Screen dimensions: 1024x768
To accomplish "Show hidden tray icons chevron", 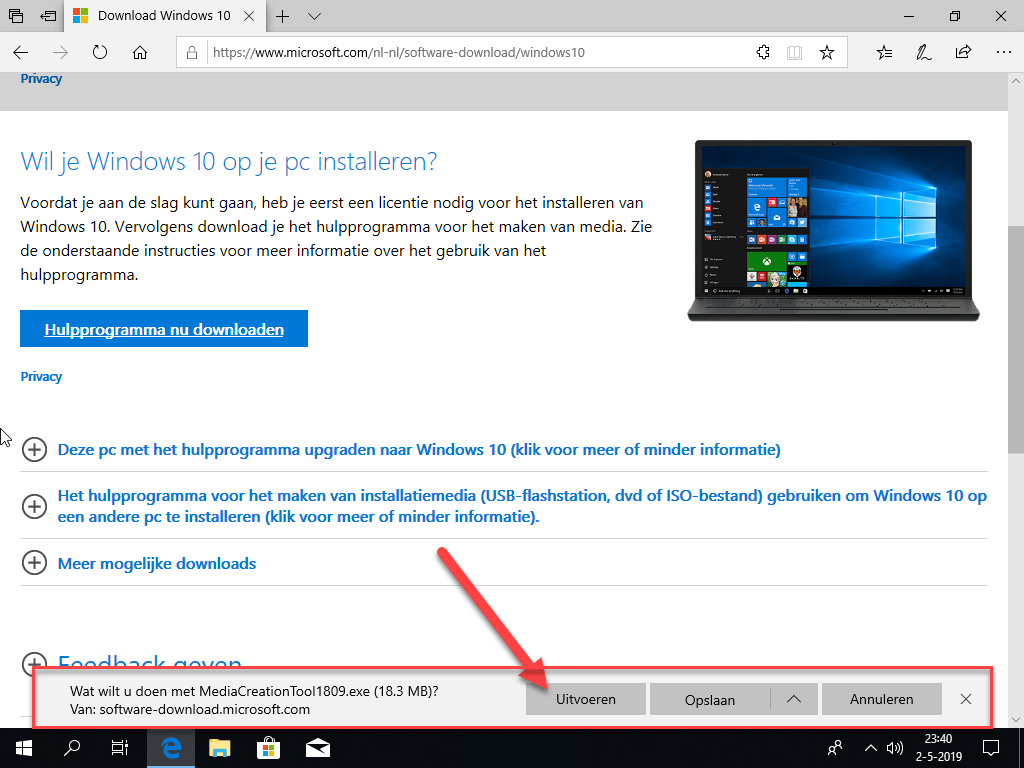I will (x=871, y=748).
